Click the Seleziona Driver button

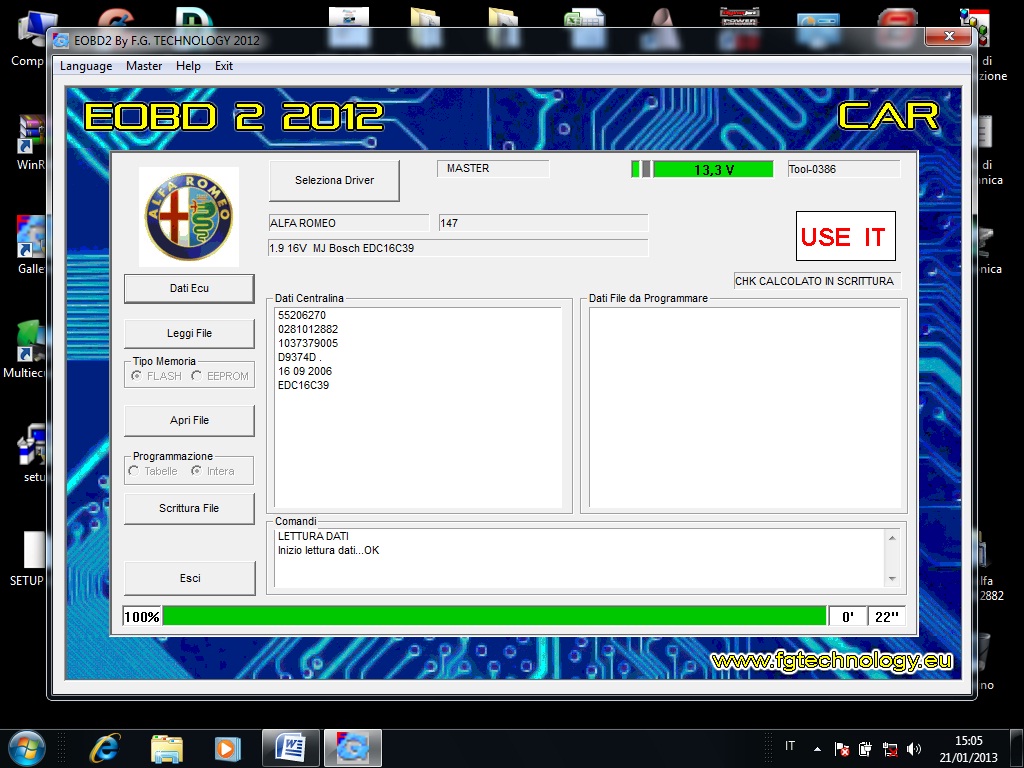coord(334,180)
